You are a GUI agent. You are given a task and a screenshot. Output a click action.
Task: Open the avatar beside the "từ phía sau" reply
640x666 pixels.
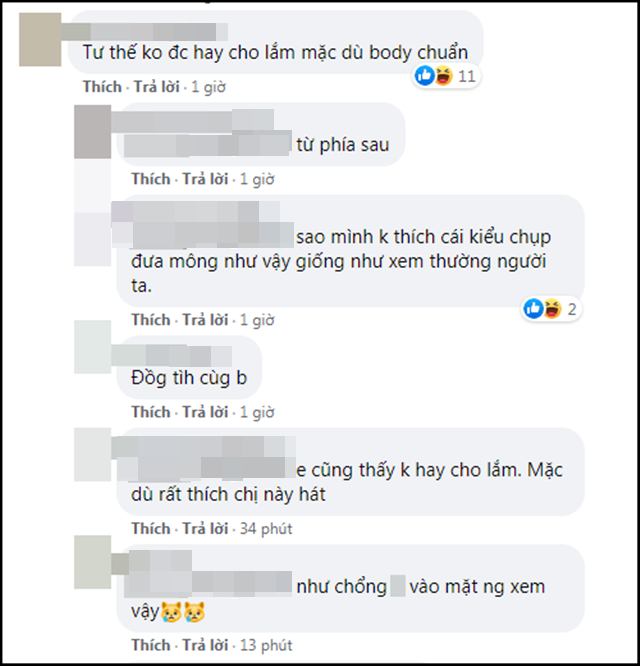pos(93,130)
